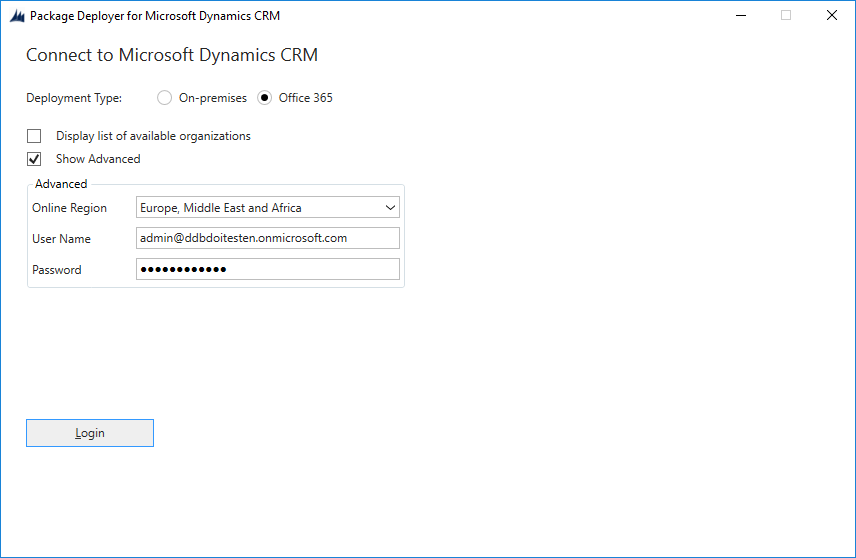Viewport: 856px width, 558px height.
Task: Close the Package Deployer window
Action: [x=831, y=15]
